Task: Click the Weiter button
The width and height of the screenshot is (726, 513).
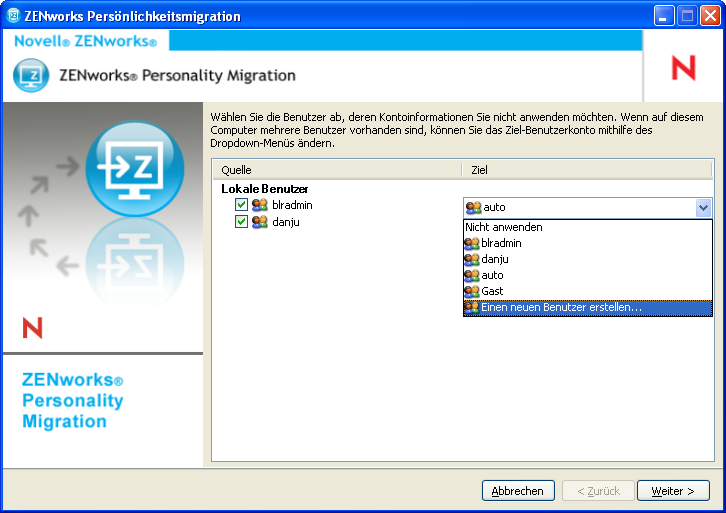Action: pos(673,491)
